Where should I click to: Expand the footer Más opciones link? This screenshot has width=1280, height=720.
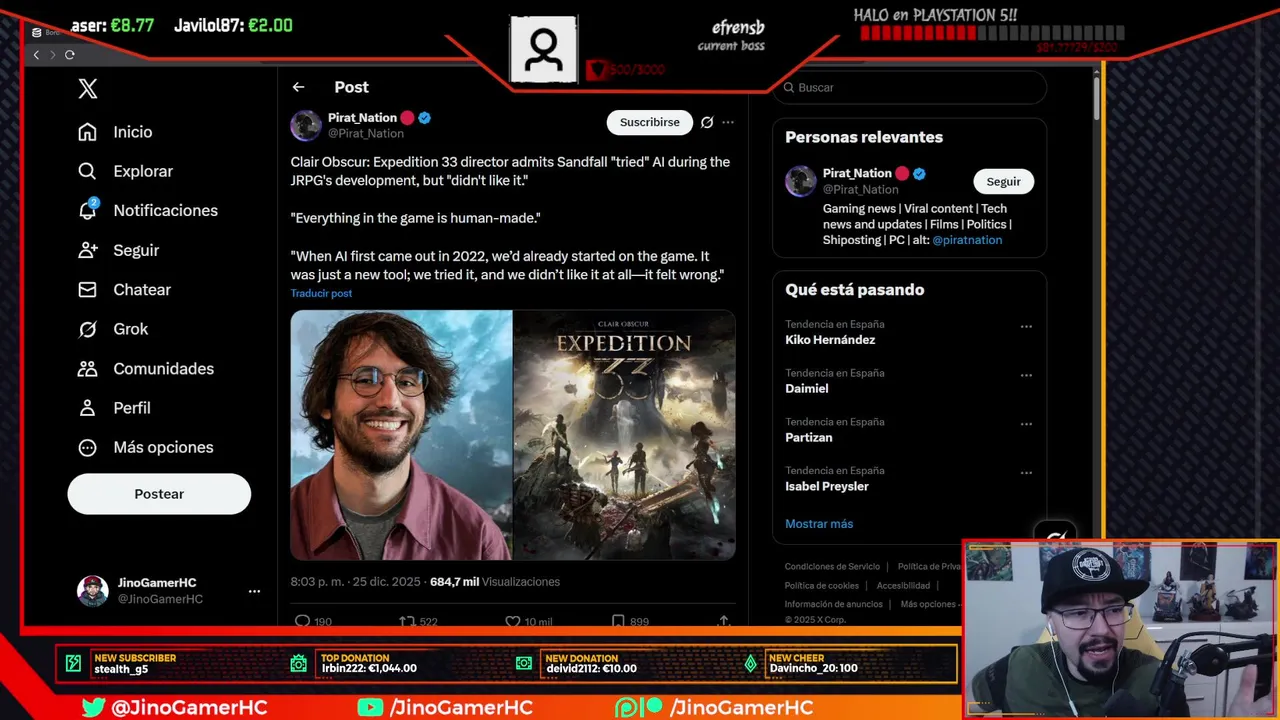coord(930,604)
